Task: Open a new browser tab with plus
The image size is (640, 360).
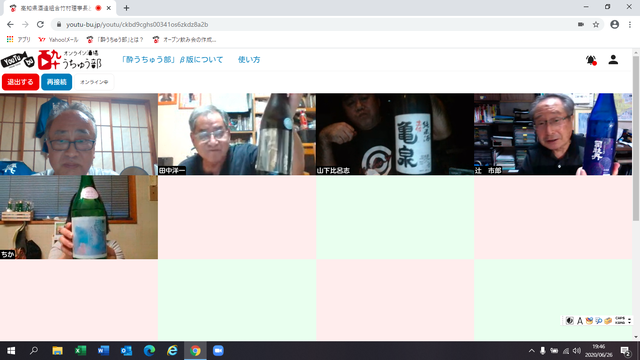Action: pyautogui.click(x=127, y=8)
